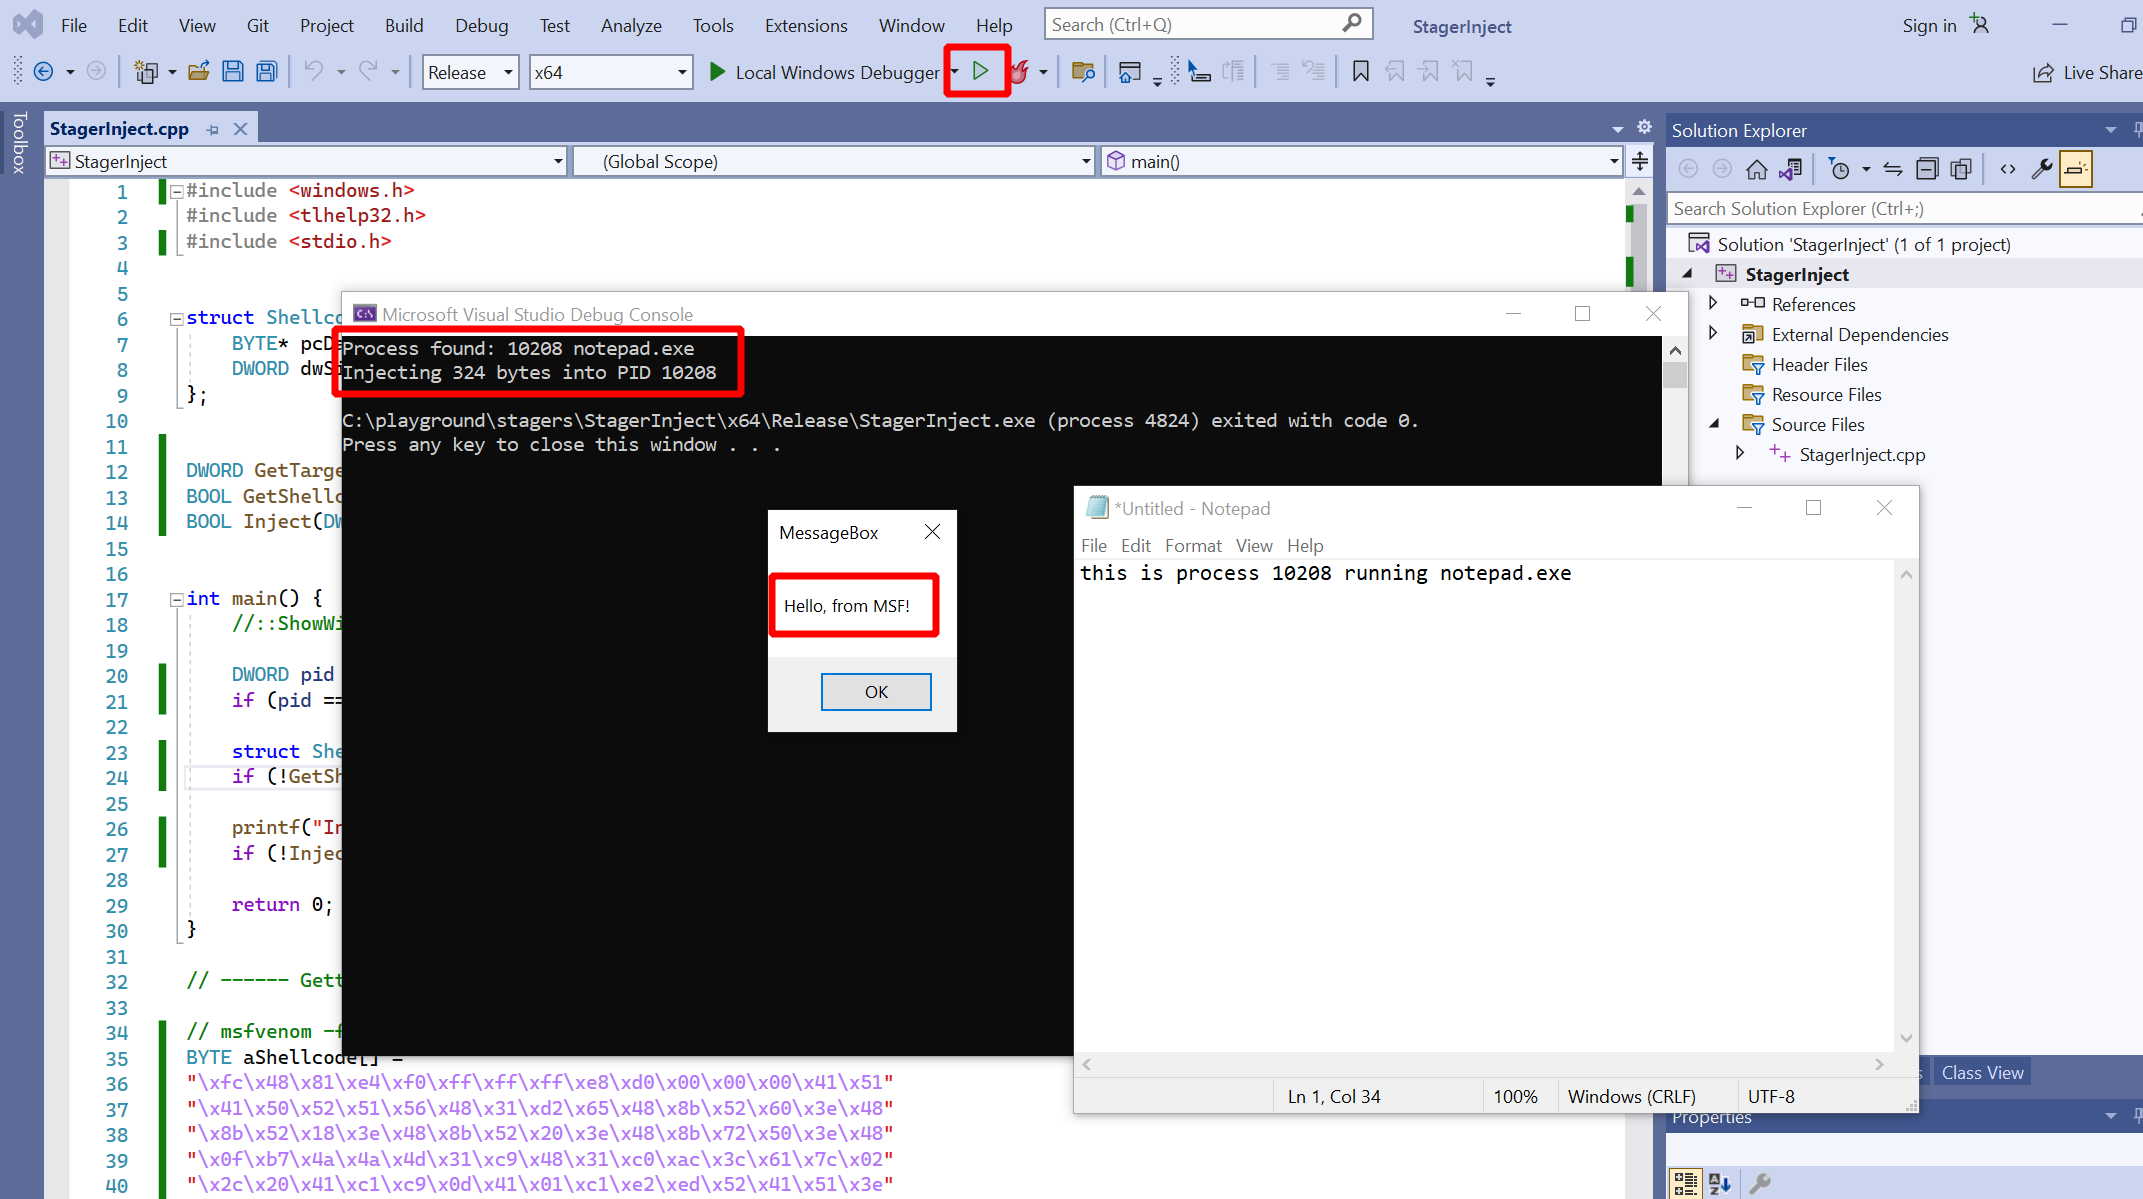Open the Build menu
The height and width of the screenshot is (1199, 2143).
(x=404, y=25)
